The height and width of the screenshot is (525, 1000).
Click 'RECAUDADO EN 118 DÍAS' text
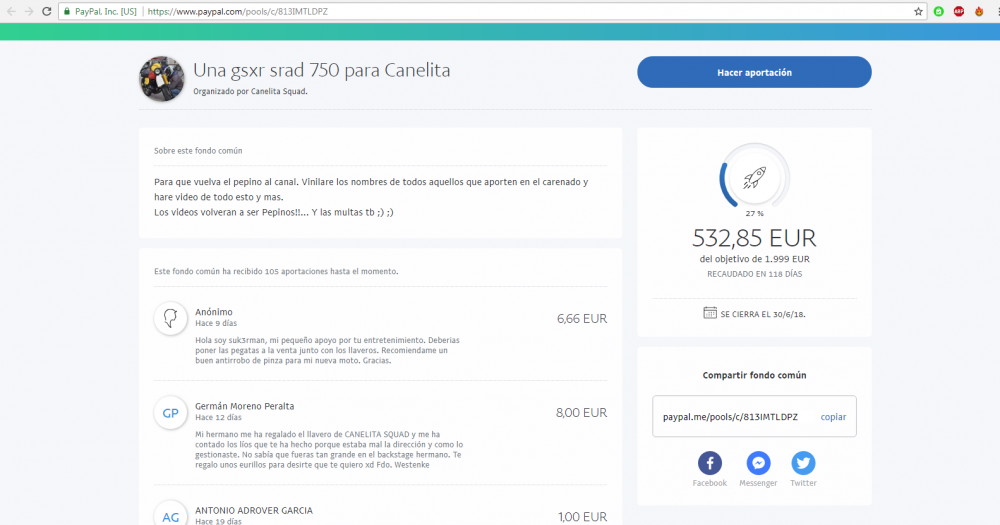coord(754,274)
